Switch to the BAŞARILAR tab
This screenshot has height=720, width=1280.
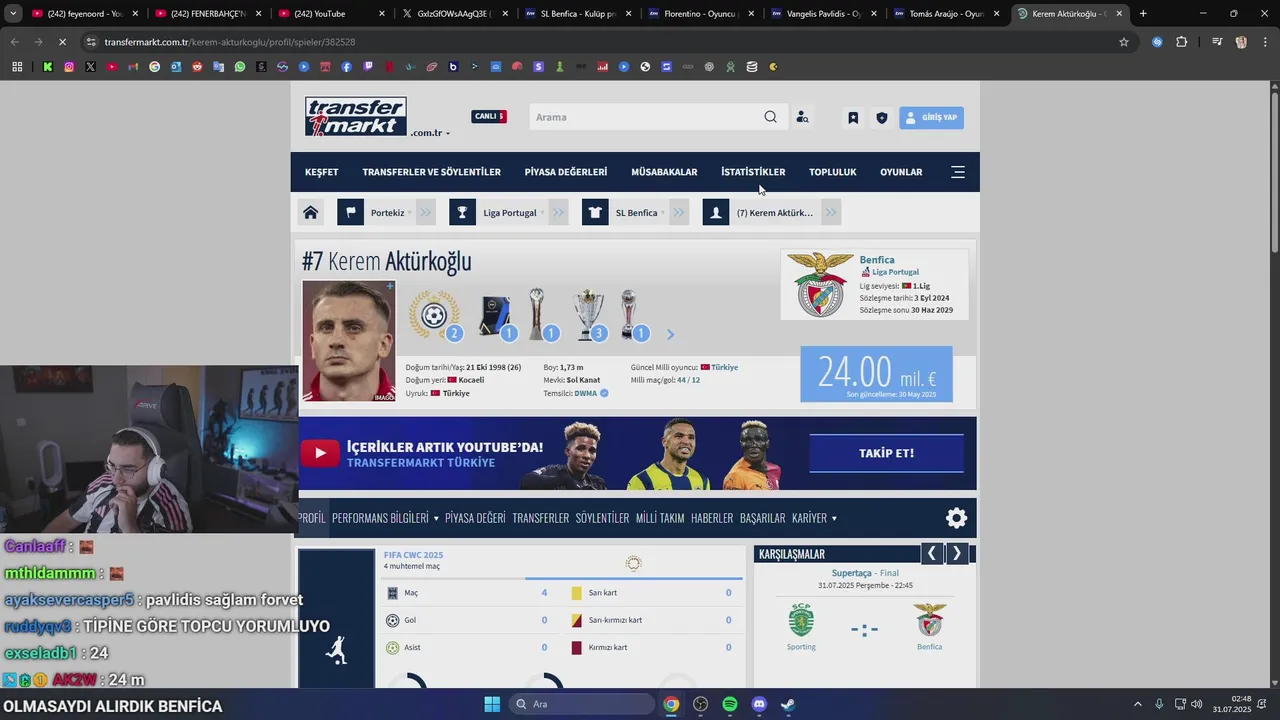point(762,518)
